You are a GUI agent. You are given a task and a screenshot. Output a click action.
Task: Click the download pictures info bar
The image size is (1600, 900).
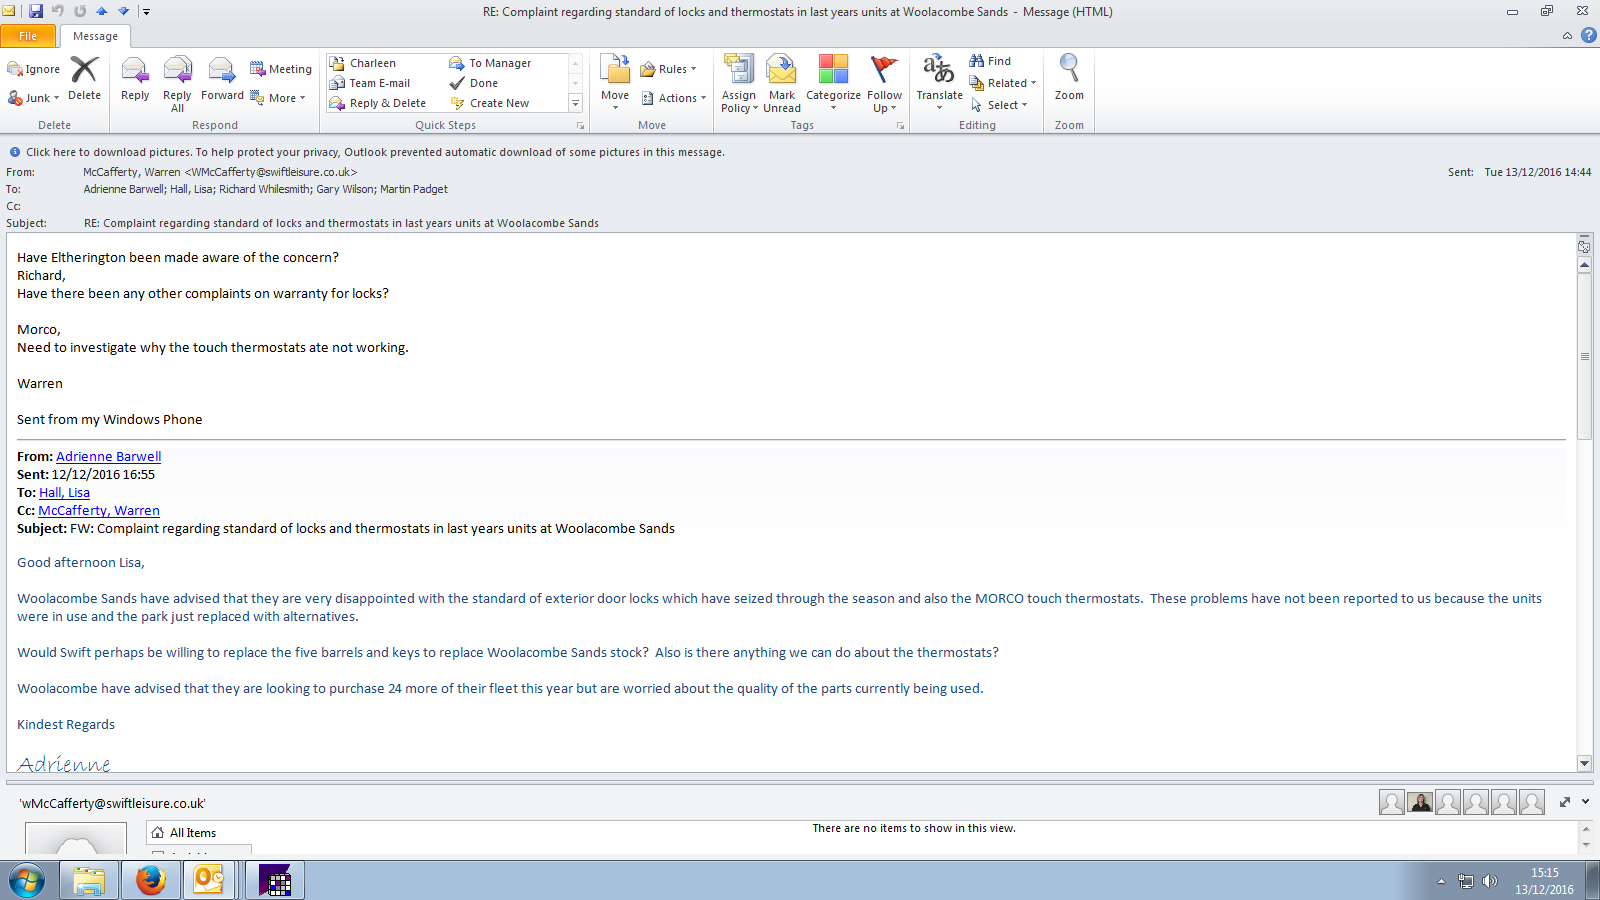pyautogui.click(x=375, y=152)
